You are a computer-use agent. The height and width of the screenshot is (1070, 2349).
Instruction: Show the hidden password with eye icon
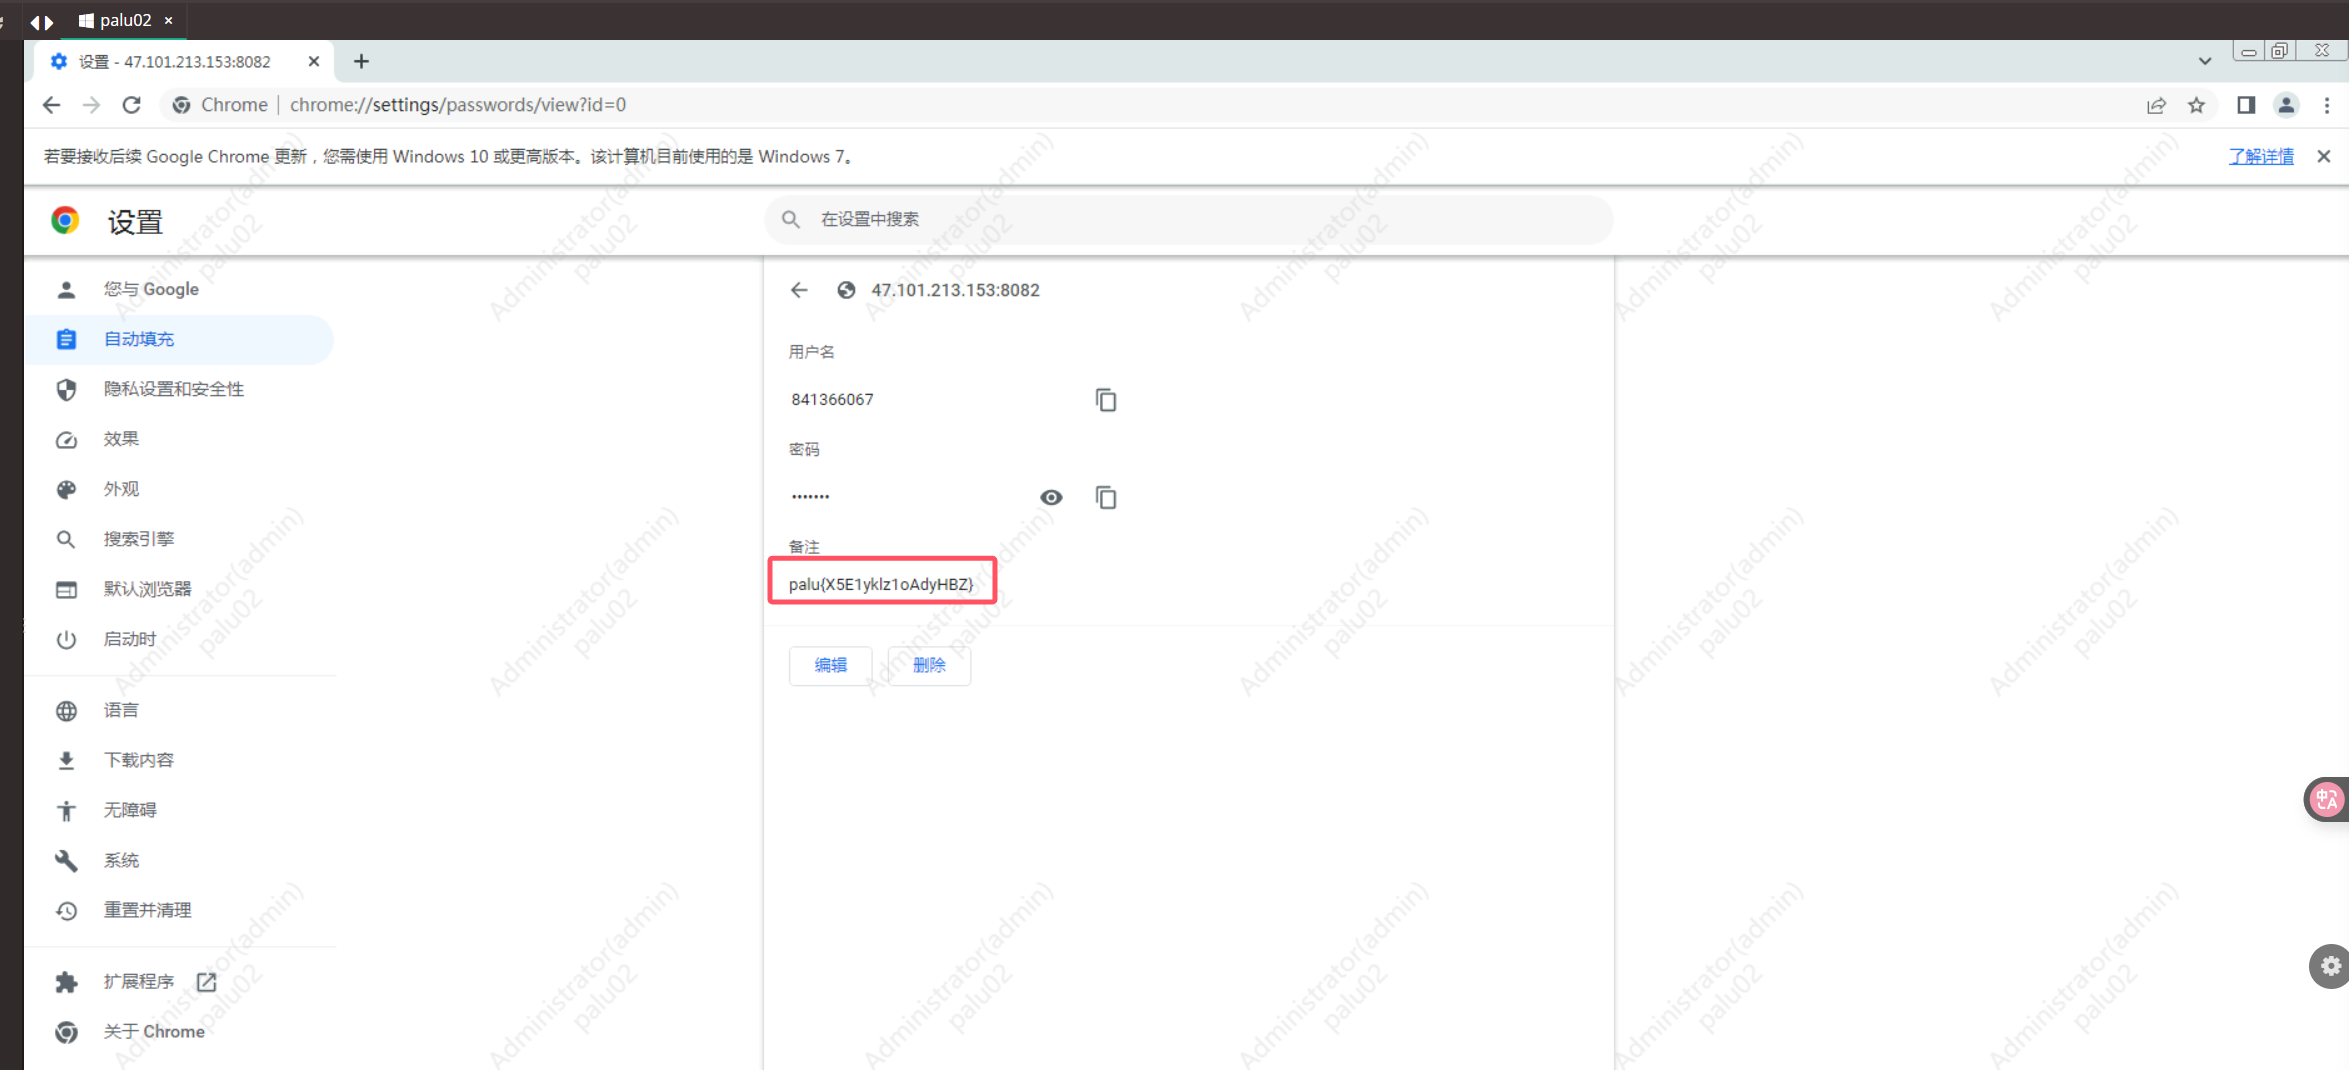pos(1051,498)
